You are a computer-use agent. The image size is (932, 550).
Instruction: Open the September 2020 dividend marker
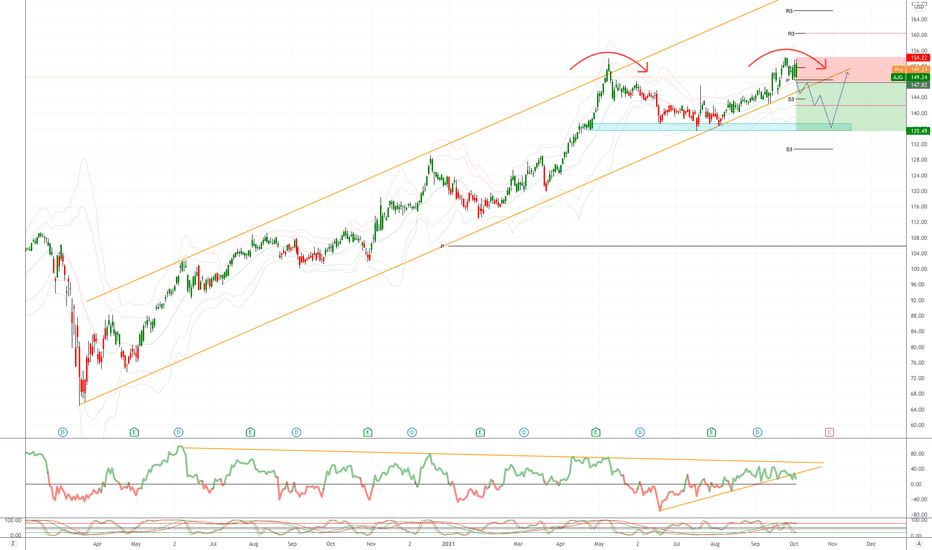click(297, 432)
